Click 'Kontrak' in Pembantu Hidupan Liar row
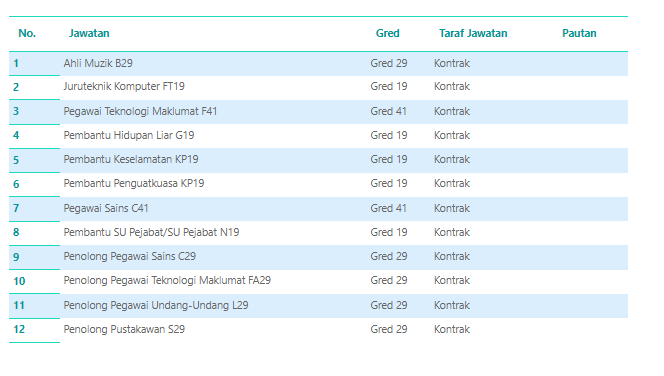Image resolution: width=664 pixels, height=376 pixels. 452,135
